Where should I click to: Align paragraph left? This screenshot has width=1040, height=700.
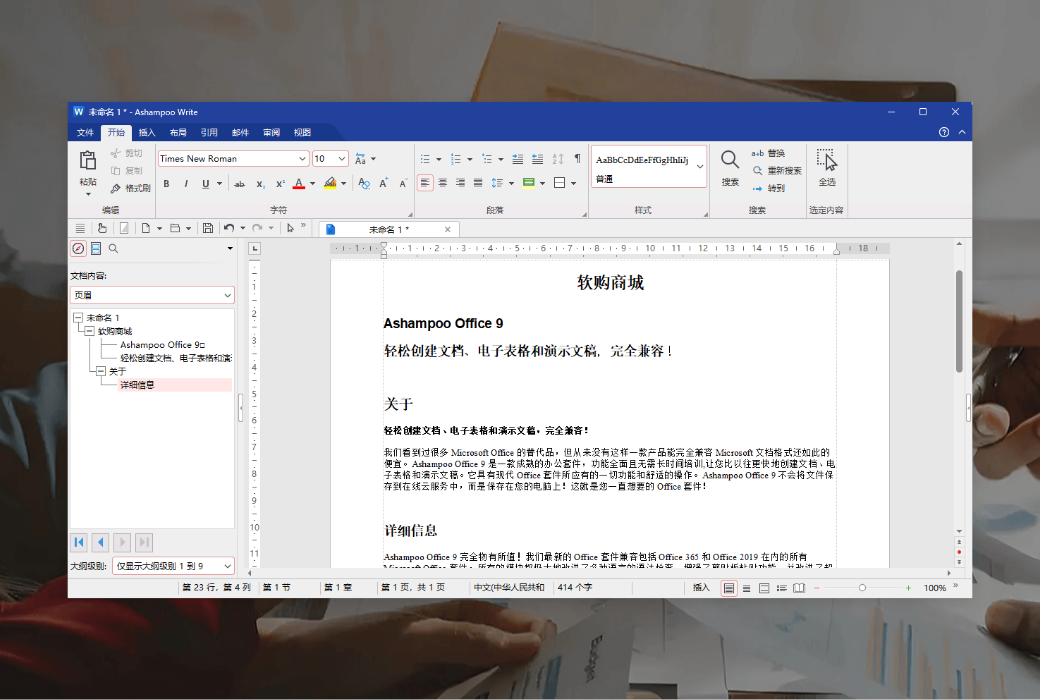(x=425, y=182)
